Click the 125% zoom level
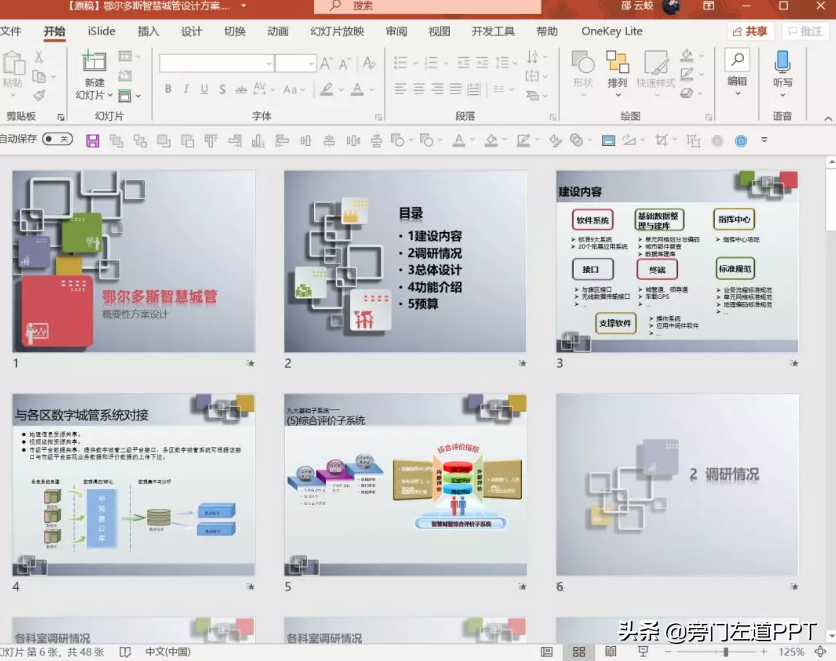The width and height of the screenshot is (836, 661). 791,651
